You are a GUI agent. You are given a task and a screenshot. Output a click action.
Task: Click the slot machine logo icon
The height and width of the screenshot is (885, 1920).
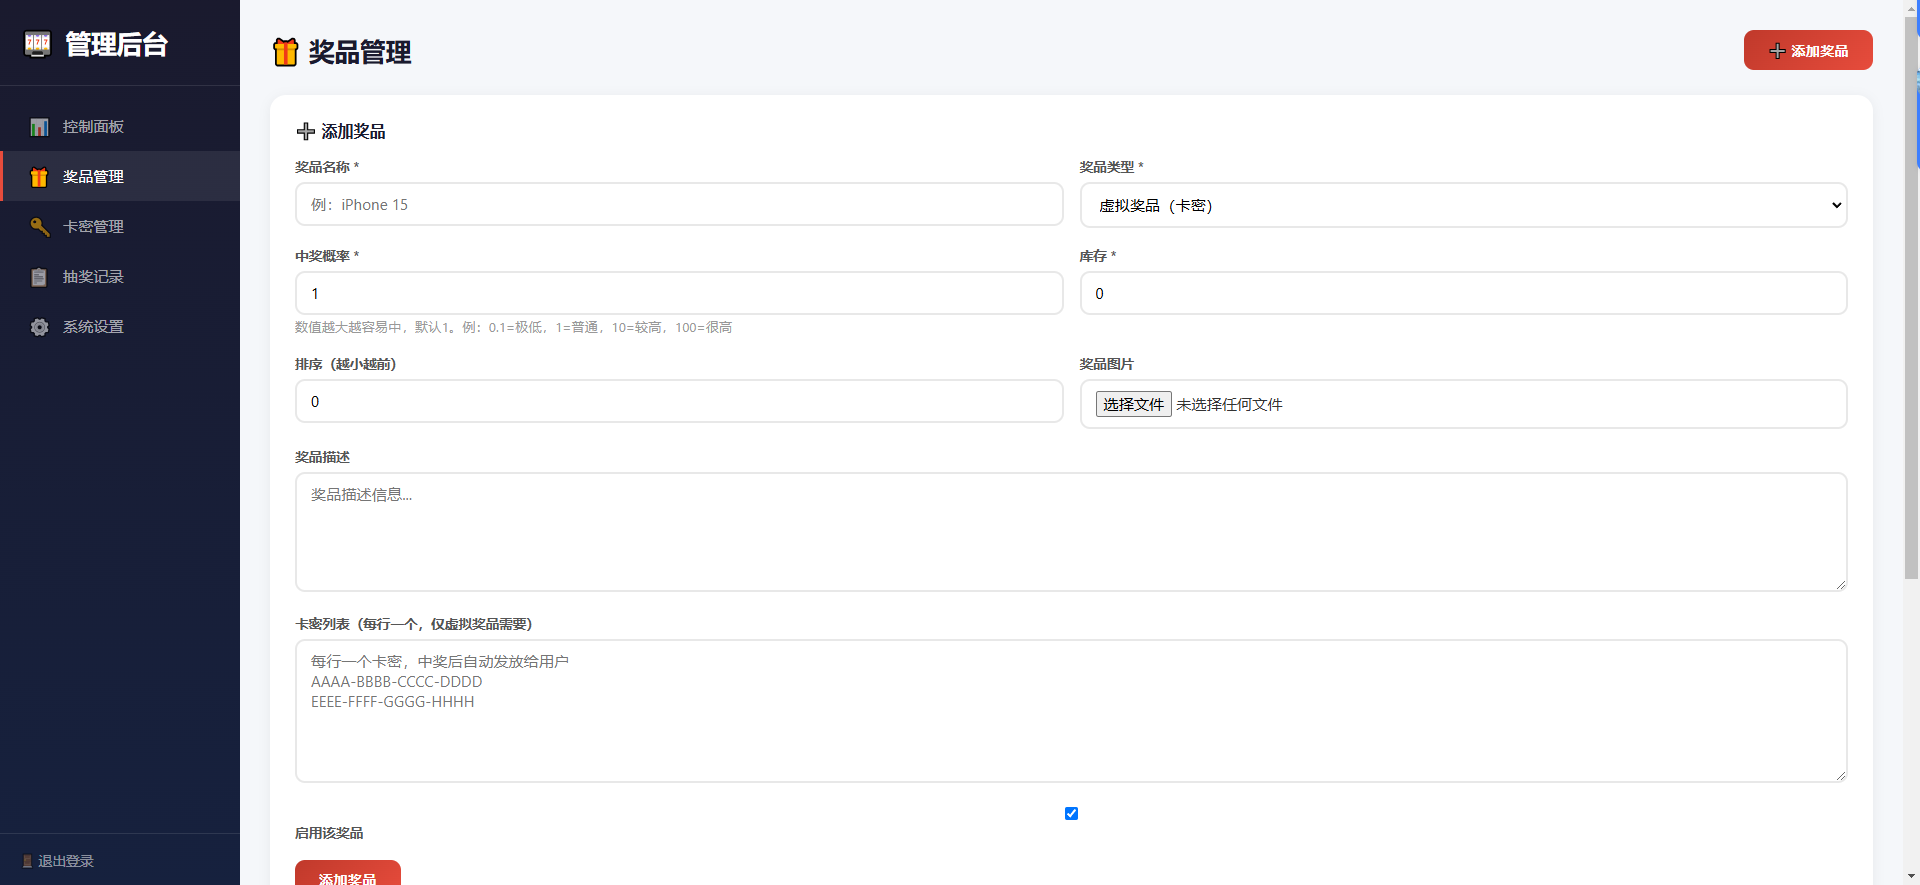click(x=38, y=44)
